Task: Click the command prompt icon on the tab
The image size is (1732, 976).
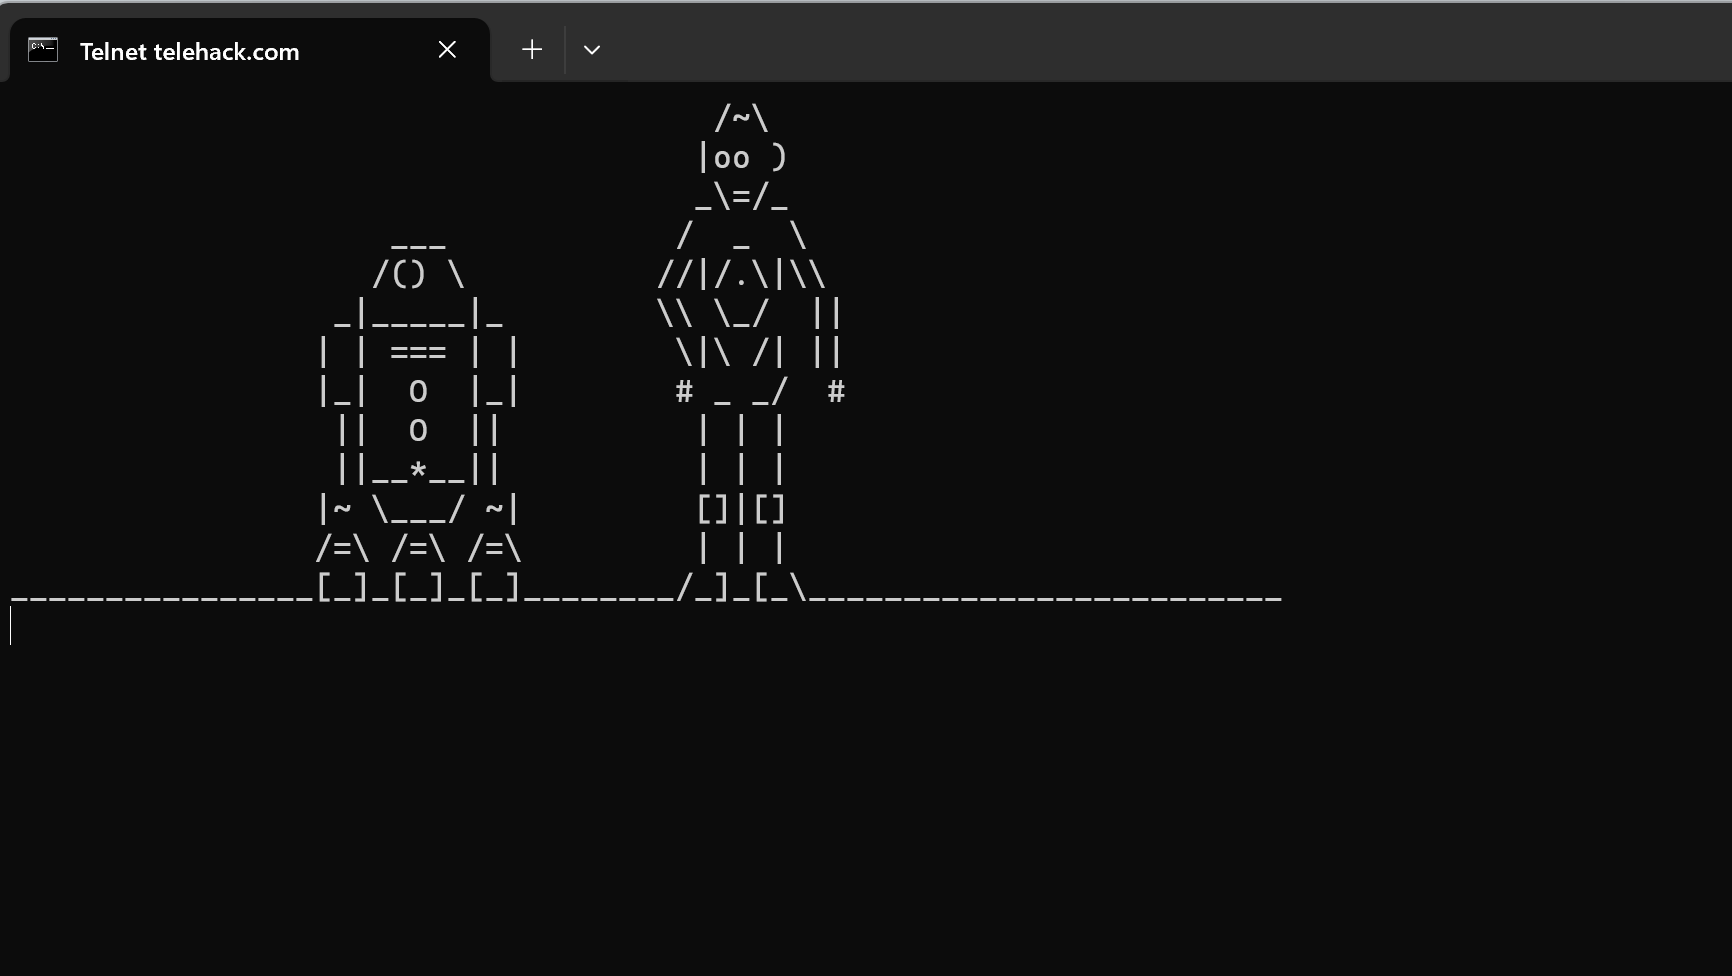Action: pos(42,50)
